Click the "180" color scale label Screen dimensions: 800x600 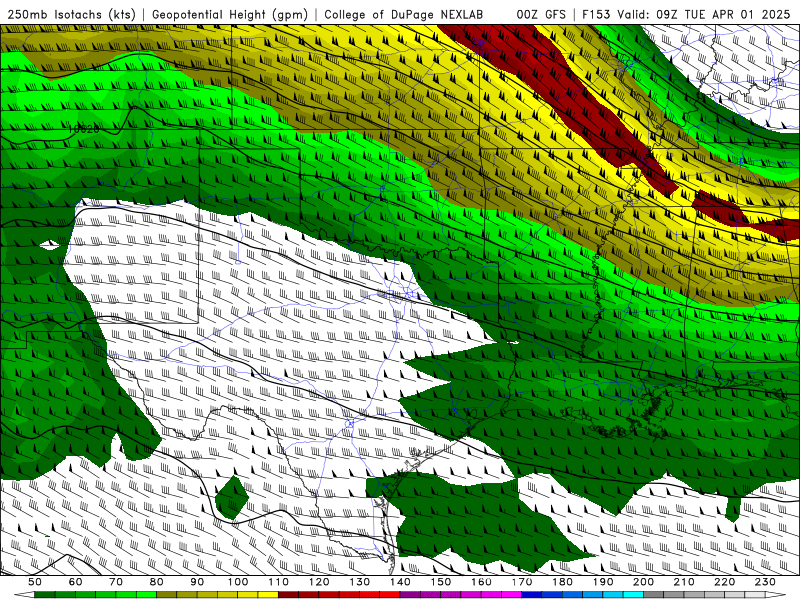[562, 582]
